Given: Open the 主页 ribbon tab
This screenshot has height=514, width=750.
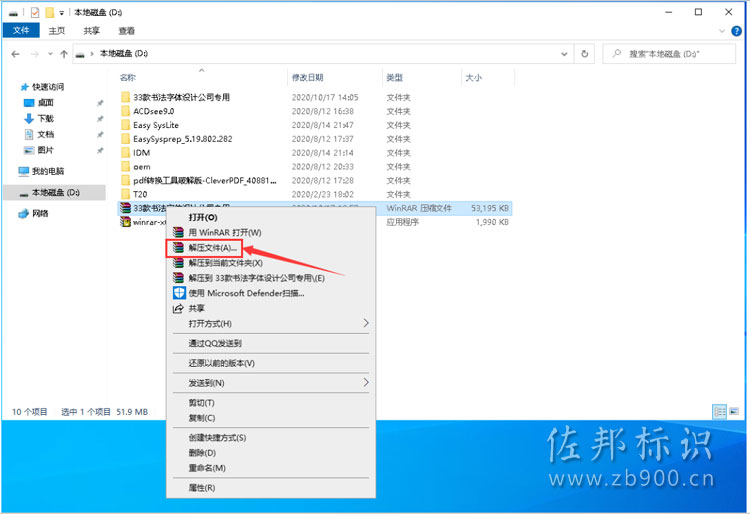Looking at the screenshot, I should coord(56,31).
